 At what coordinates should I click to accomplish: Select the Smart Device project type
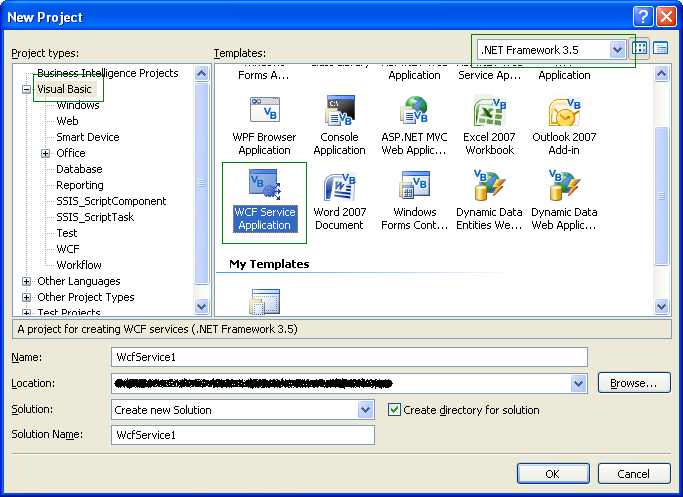coord(88,137)
